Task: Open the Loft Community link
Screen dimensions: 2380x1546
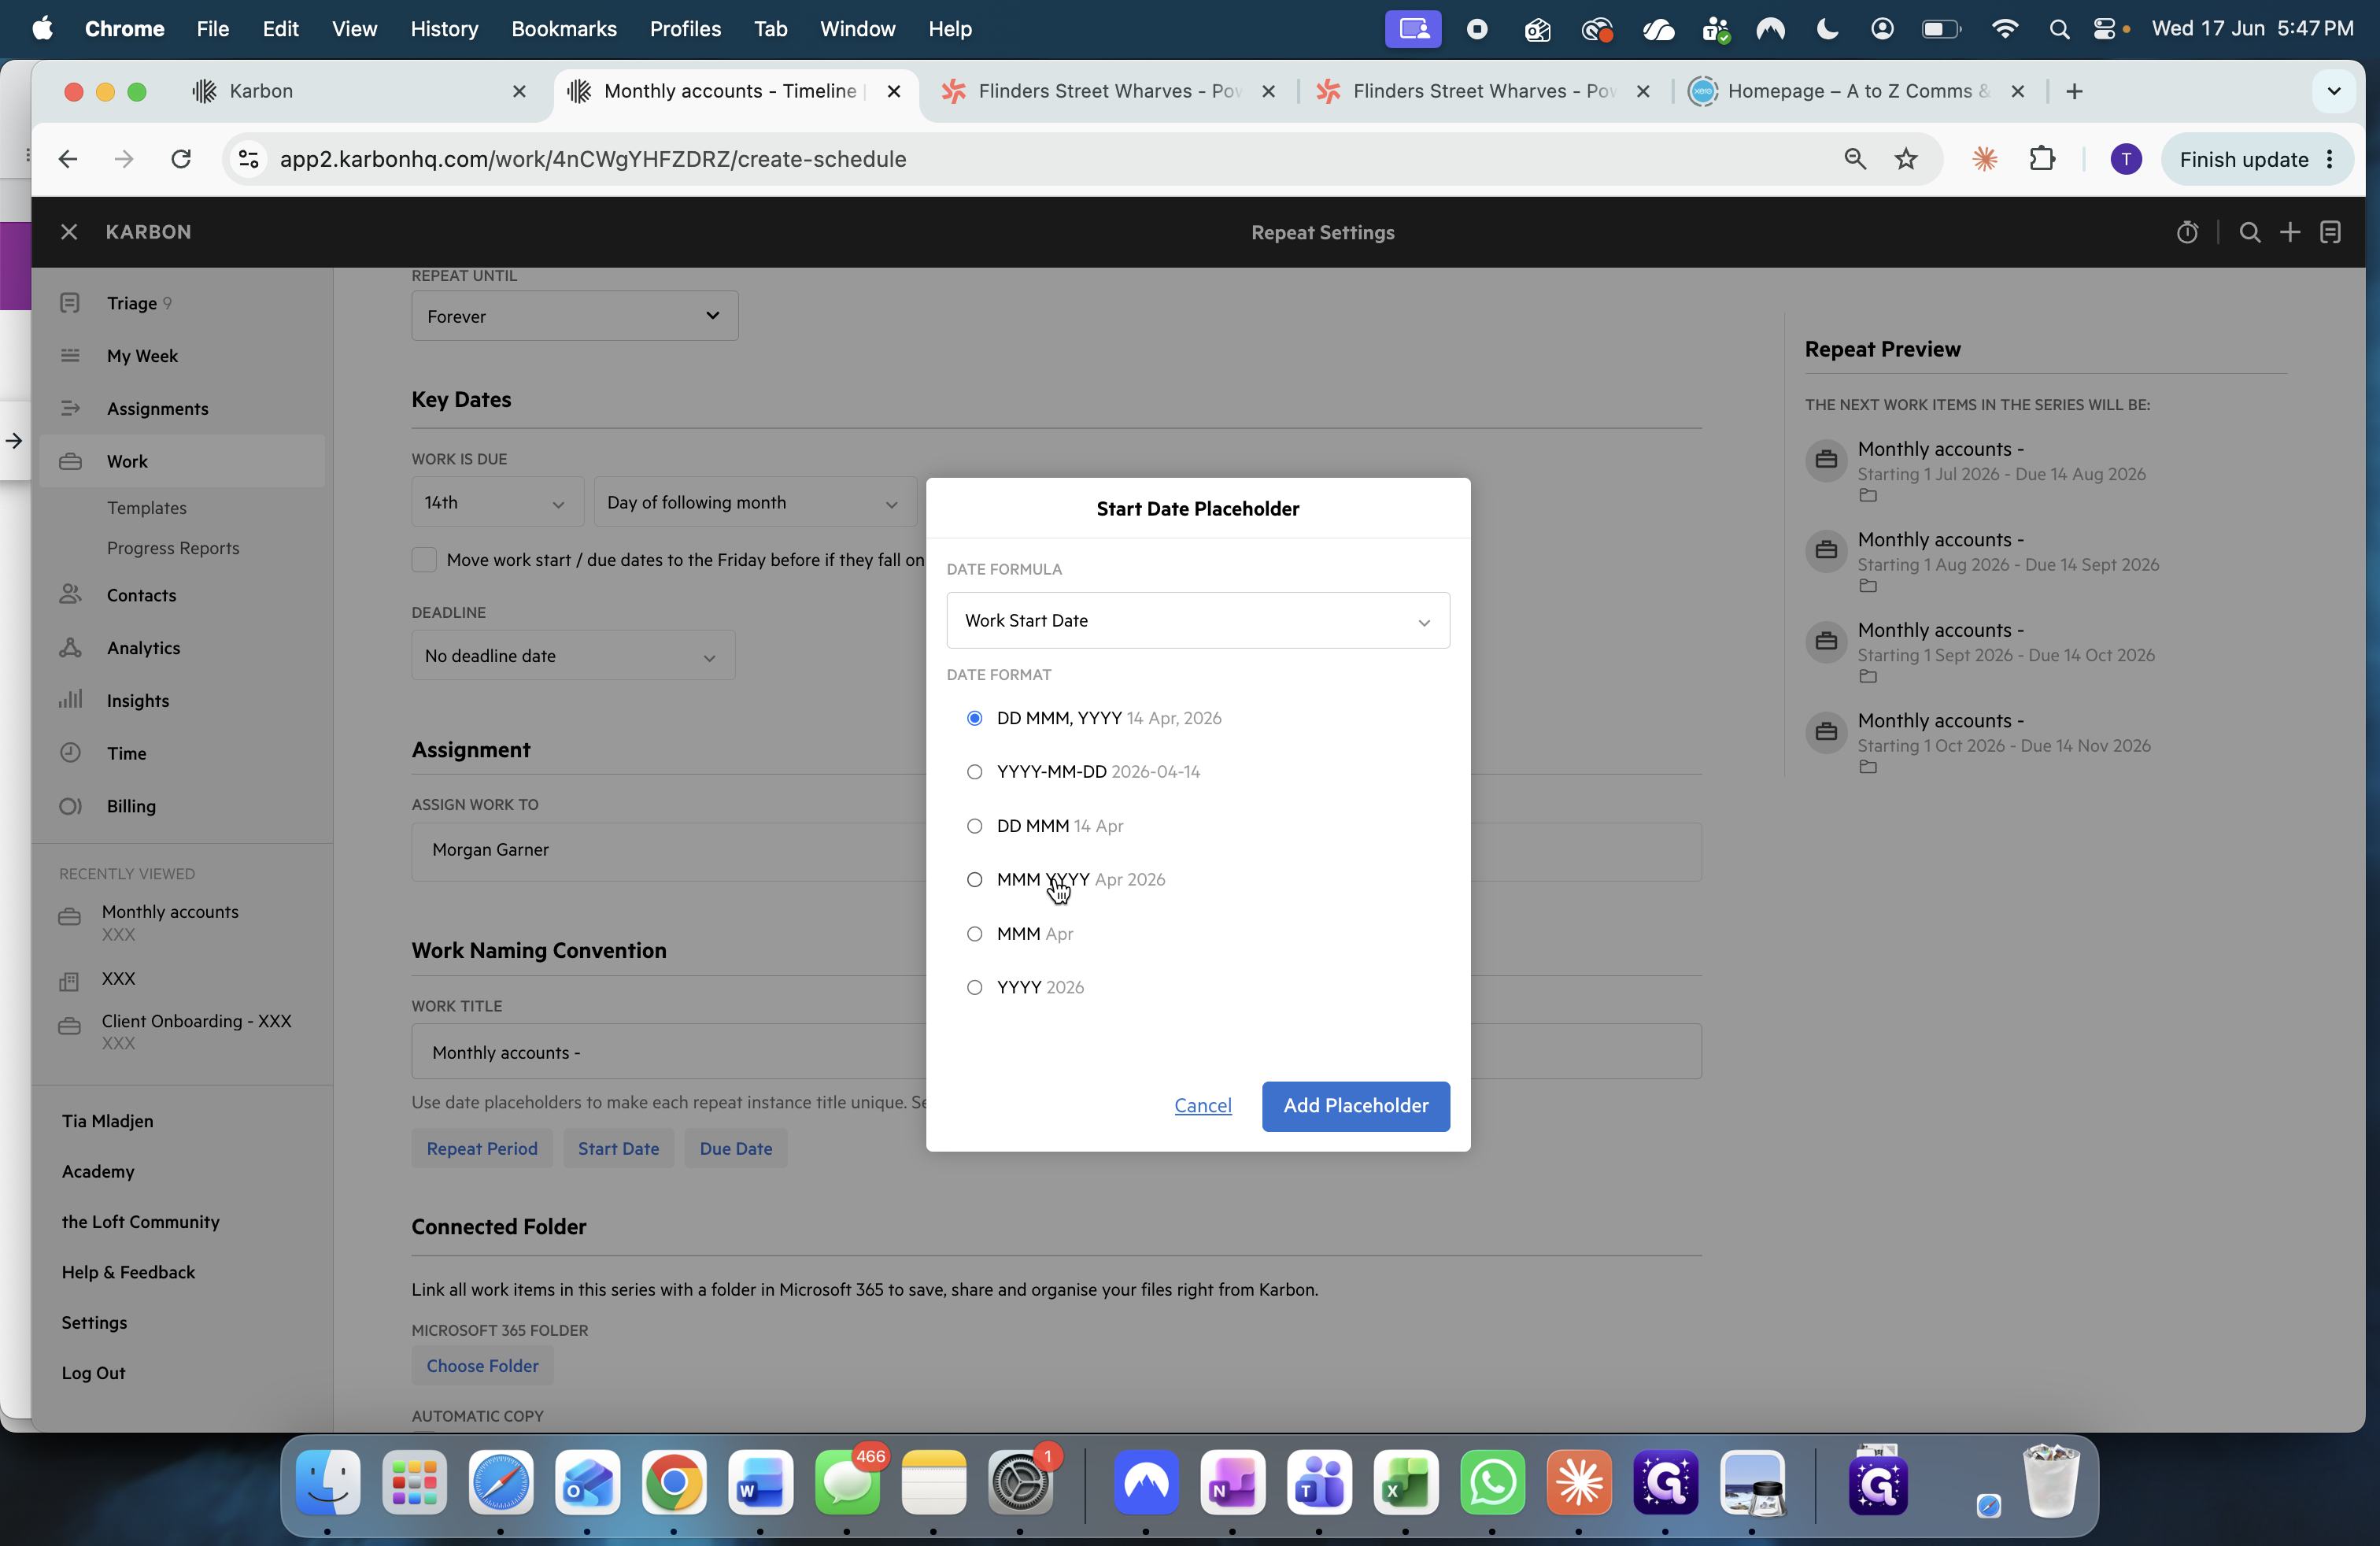Action: tap(140, 1222)
